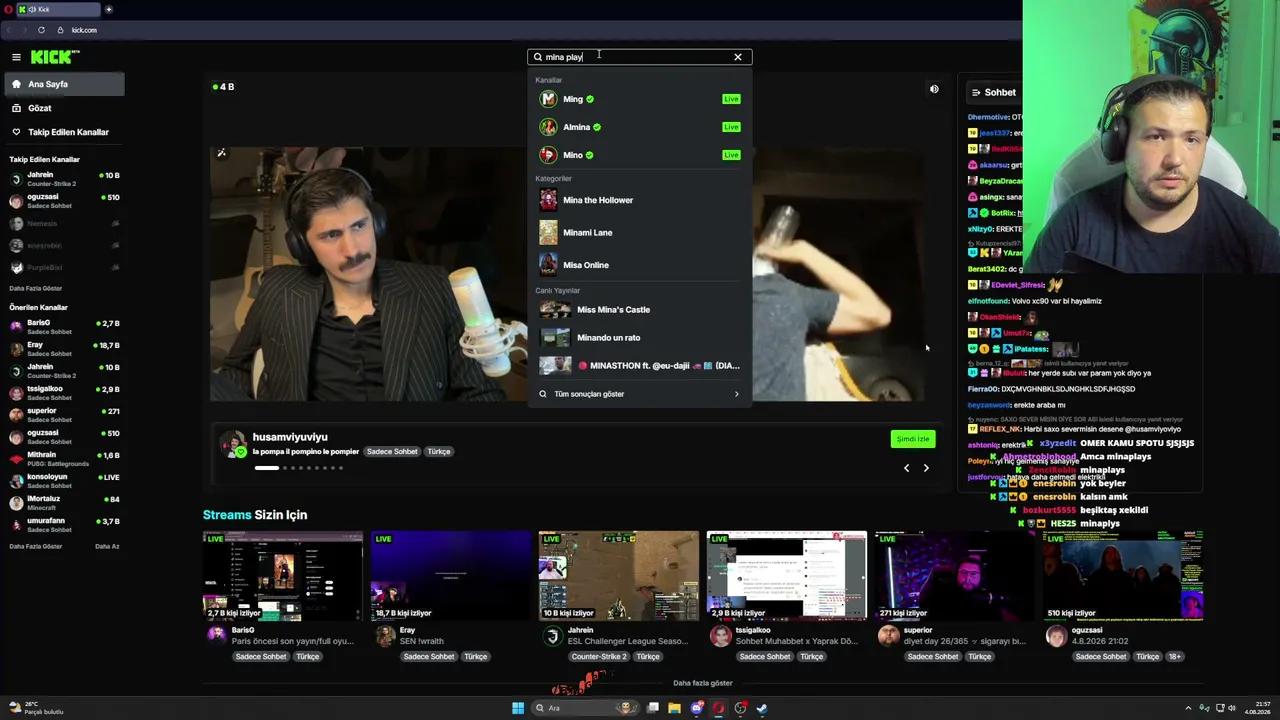Open the Minando un rato stream result
This screenshot has height=720, width=1280.
(640, 338)
